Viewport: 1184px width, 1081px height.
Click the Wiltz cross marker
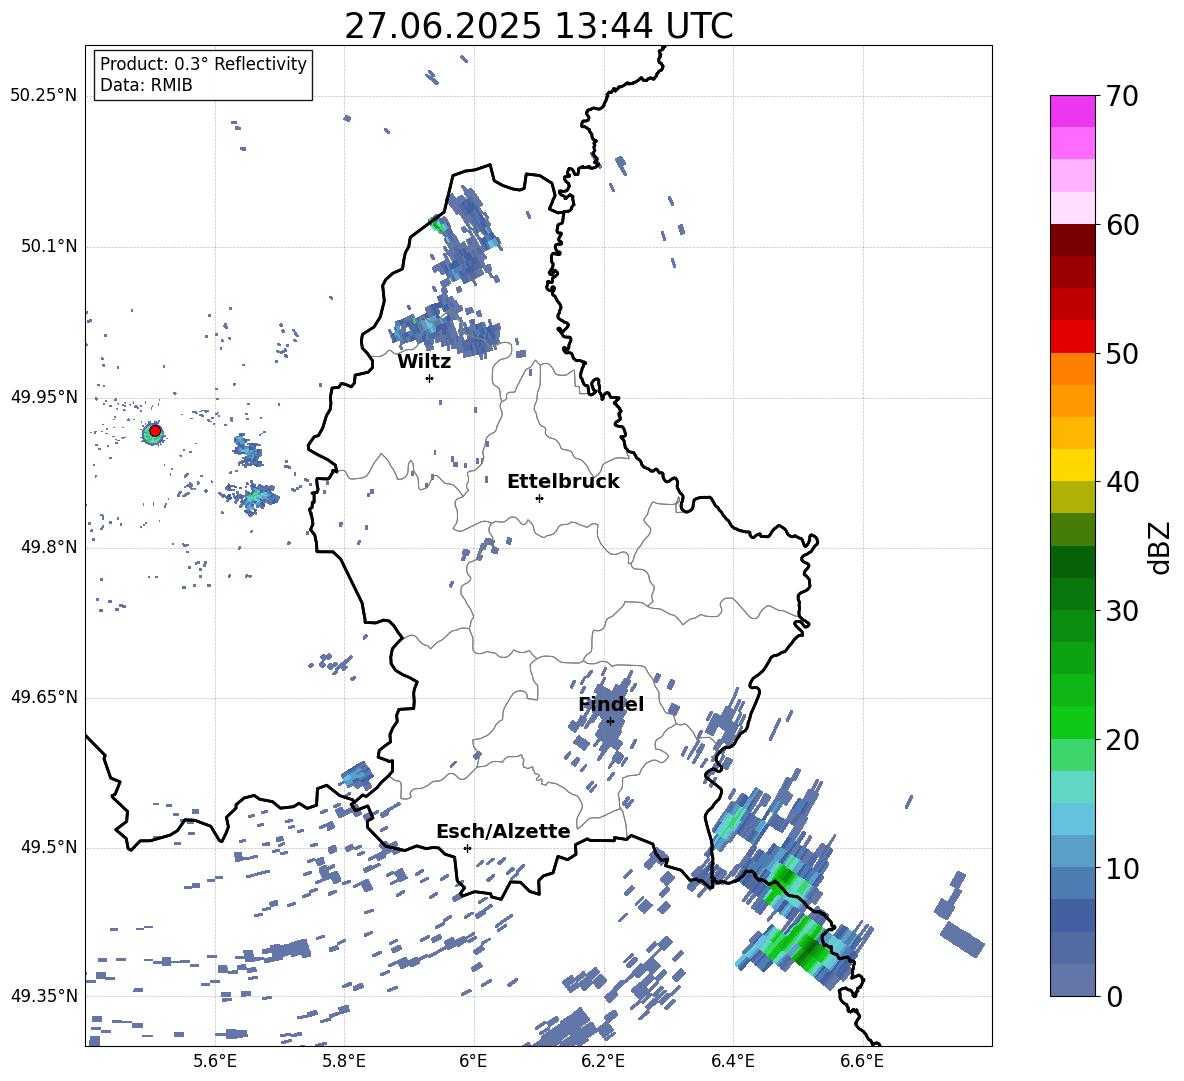[430, 378]
